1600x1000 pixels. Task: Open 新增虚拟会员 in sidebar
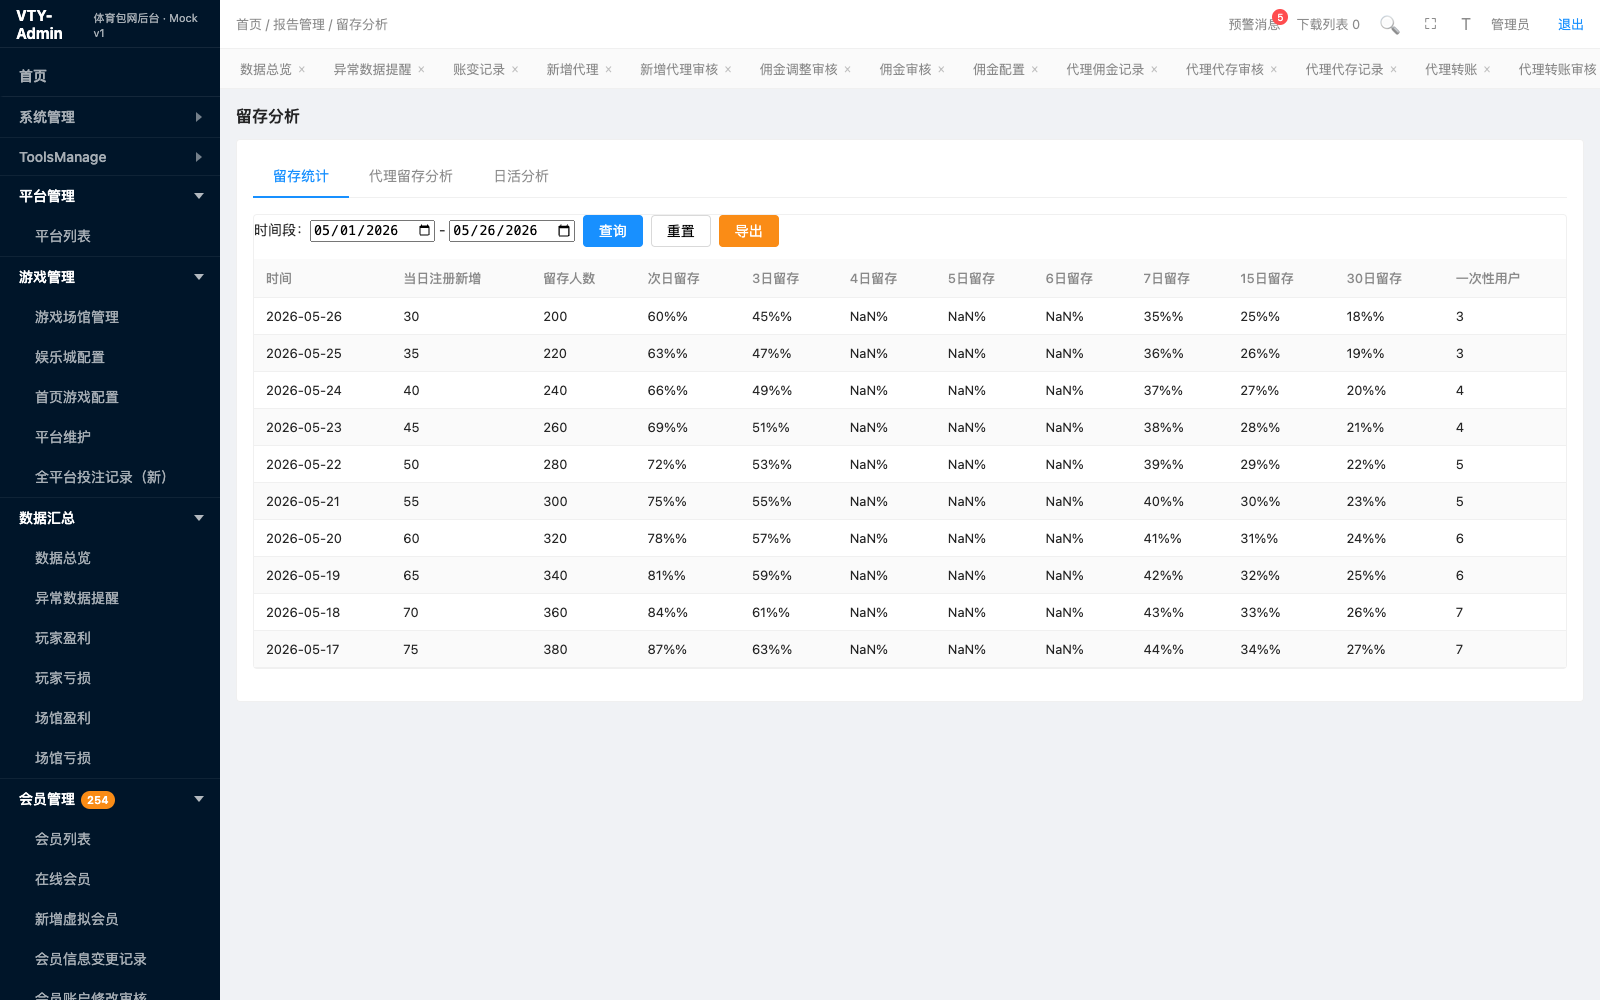pyautogui.click(x=110, y=919)
